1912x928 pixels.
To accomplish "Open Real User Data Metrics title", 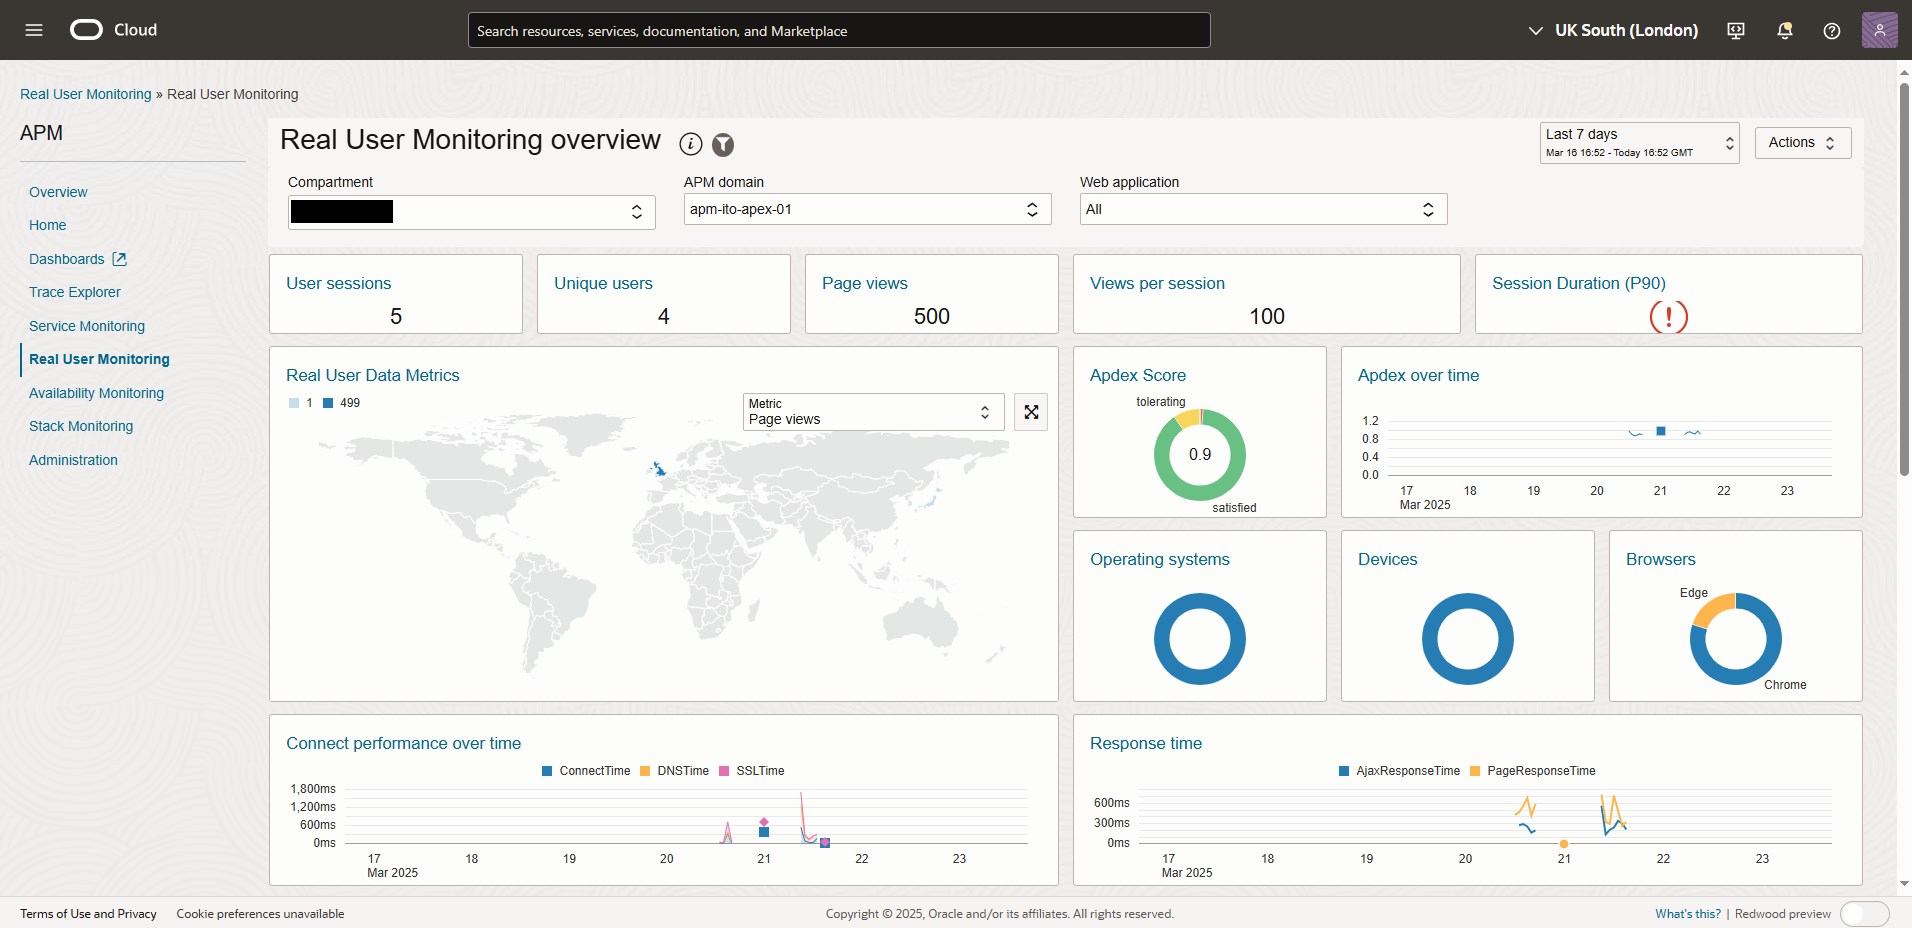I will pos(373,375).
